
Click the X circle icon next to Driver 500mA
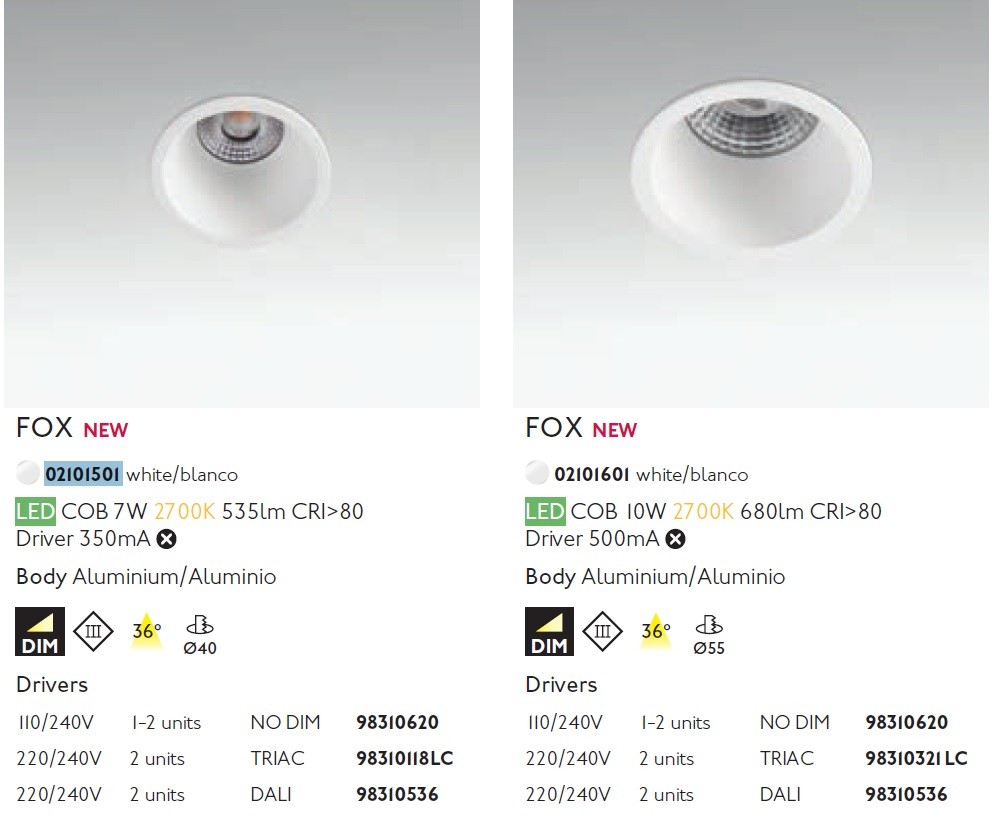point(675,540)
